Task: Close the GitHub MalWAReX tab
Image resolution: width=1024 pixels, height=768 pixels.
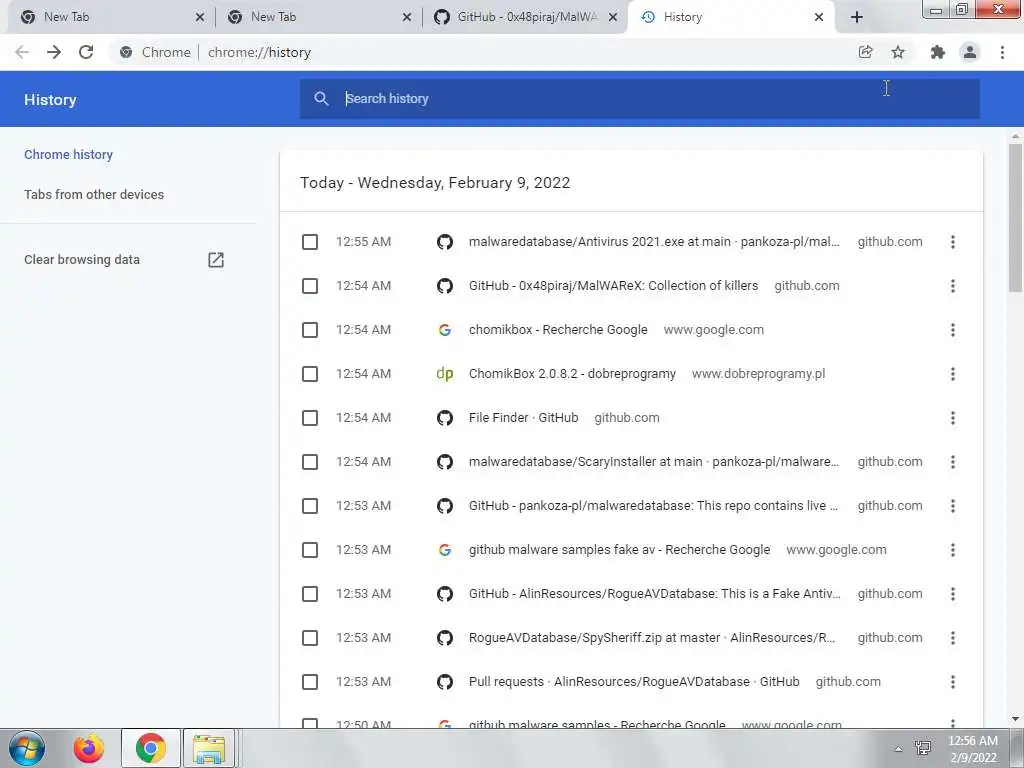Action: click(x=613, y=18)
